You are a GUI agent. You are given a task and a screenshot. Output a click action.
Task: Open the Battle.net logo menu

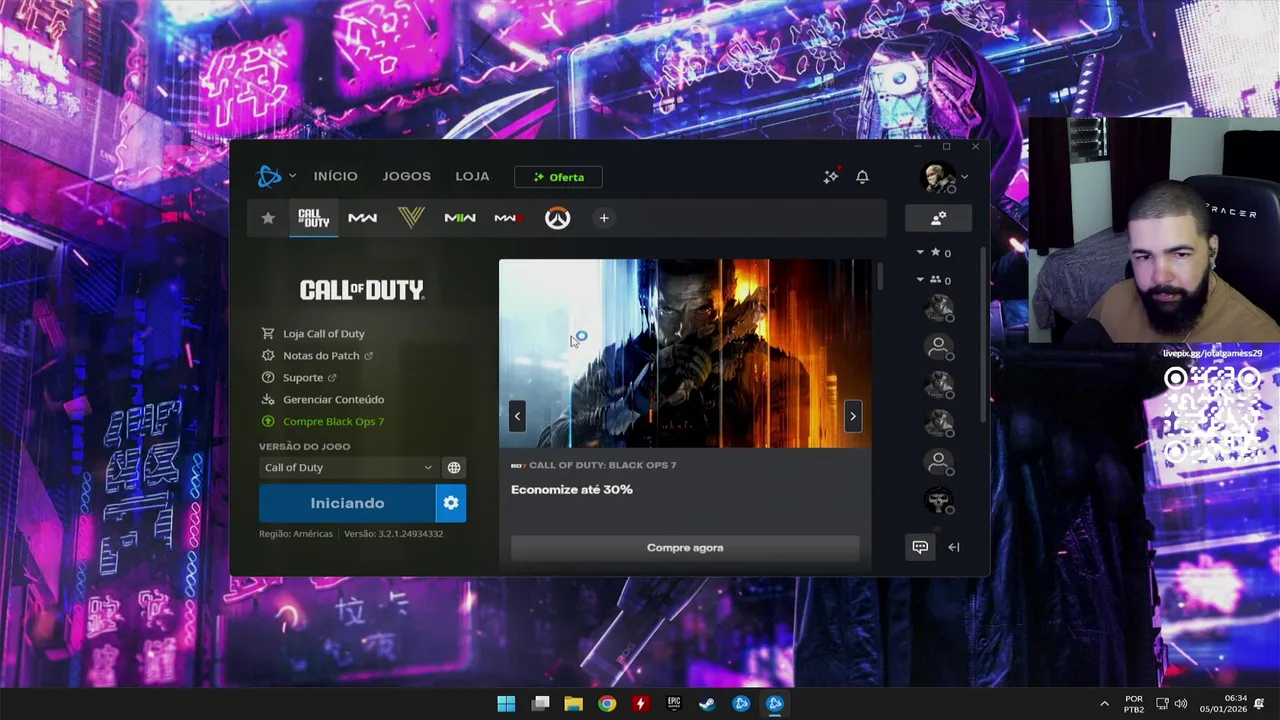tap(269, 176)
